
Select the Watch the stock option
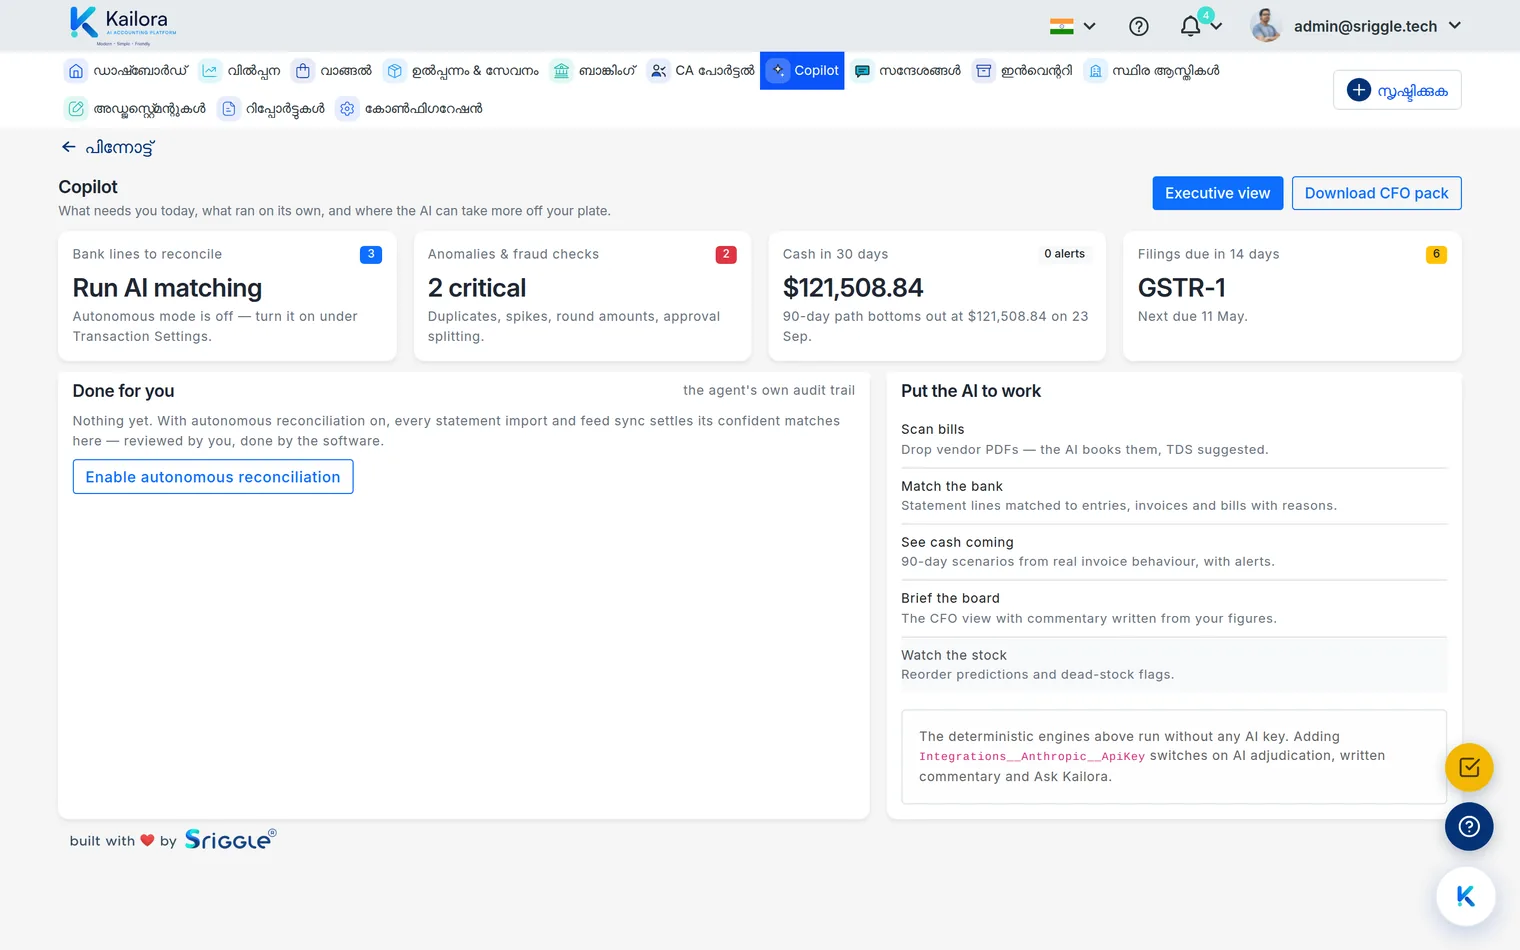1174,665
